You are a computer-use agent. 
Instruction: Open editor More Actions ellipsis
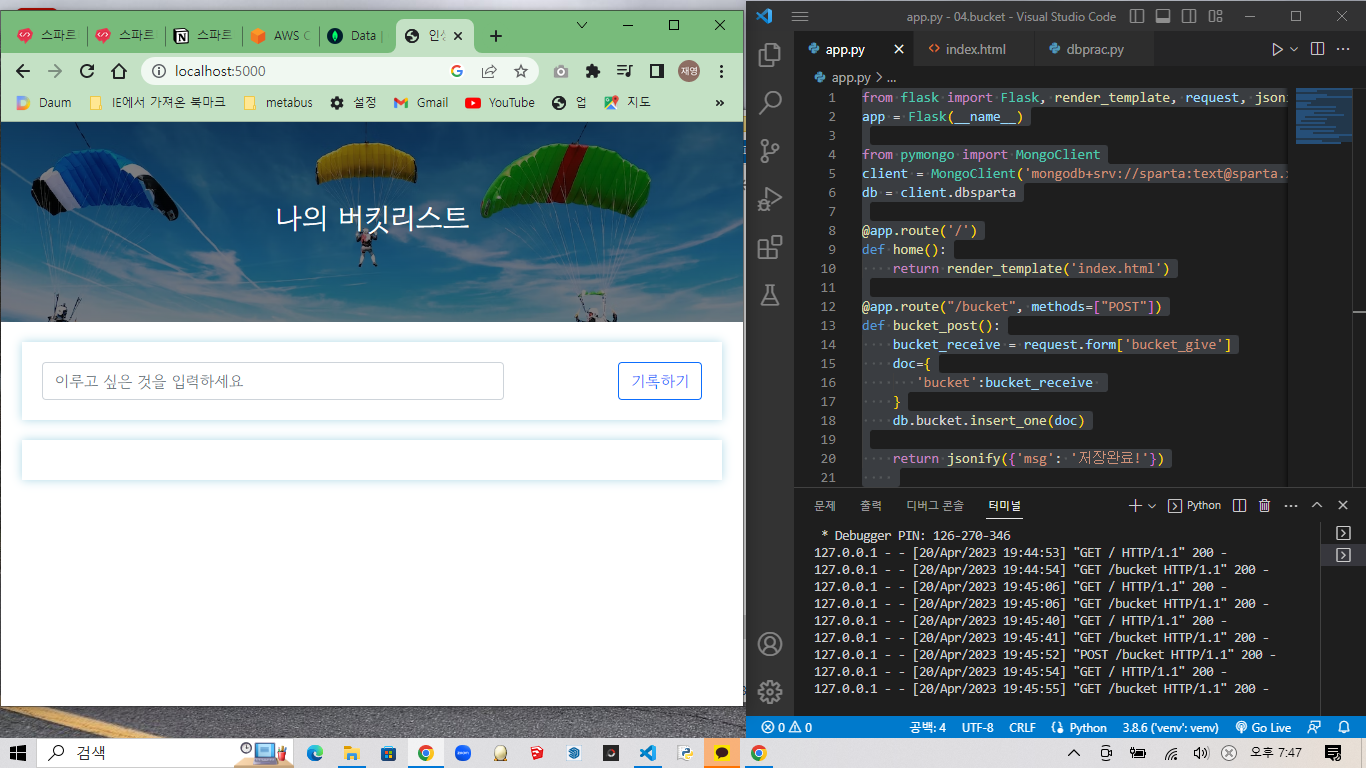click(x=1344, y=49)
